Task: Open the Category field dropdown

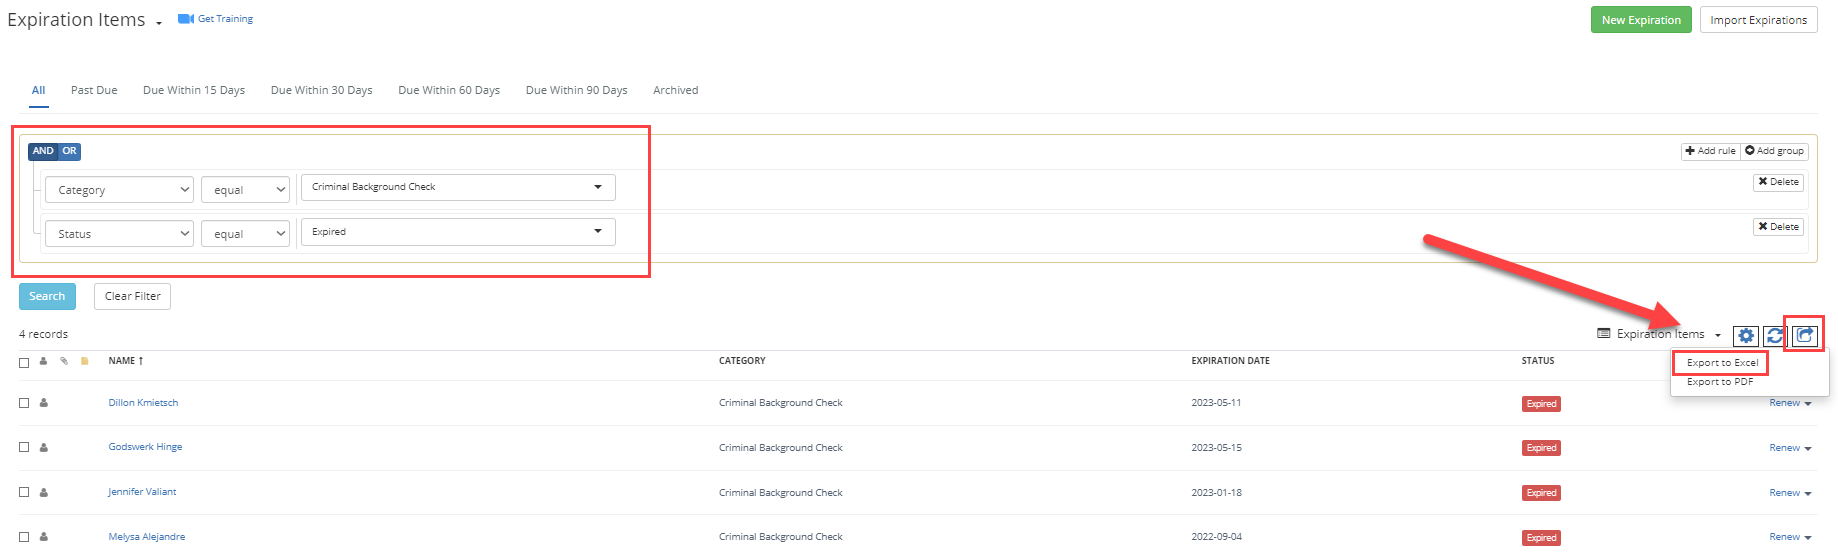Action: point(119,190)
